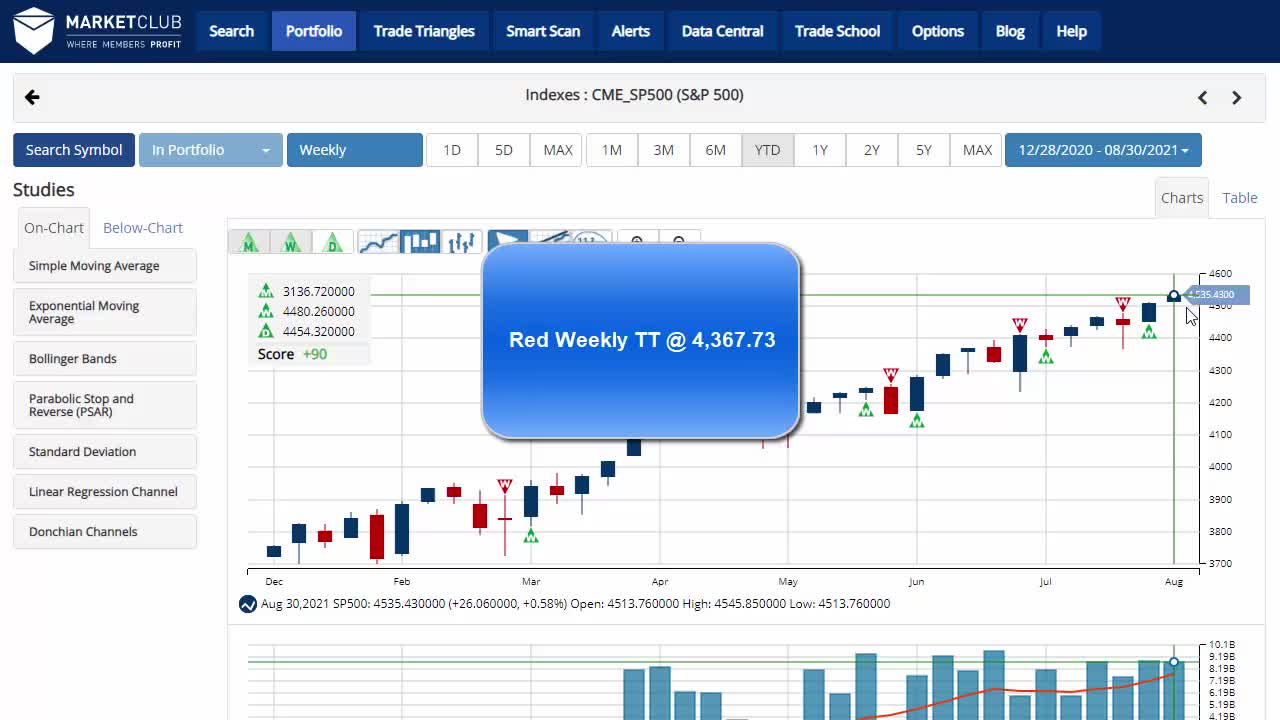Add Parabolic Stop and Reverse study
The height and width of the screenshot is (720, 1280).
105,405
